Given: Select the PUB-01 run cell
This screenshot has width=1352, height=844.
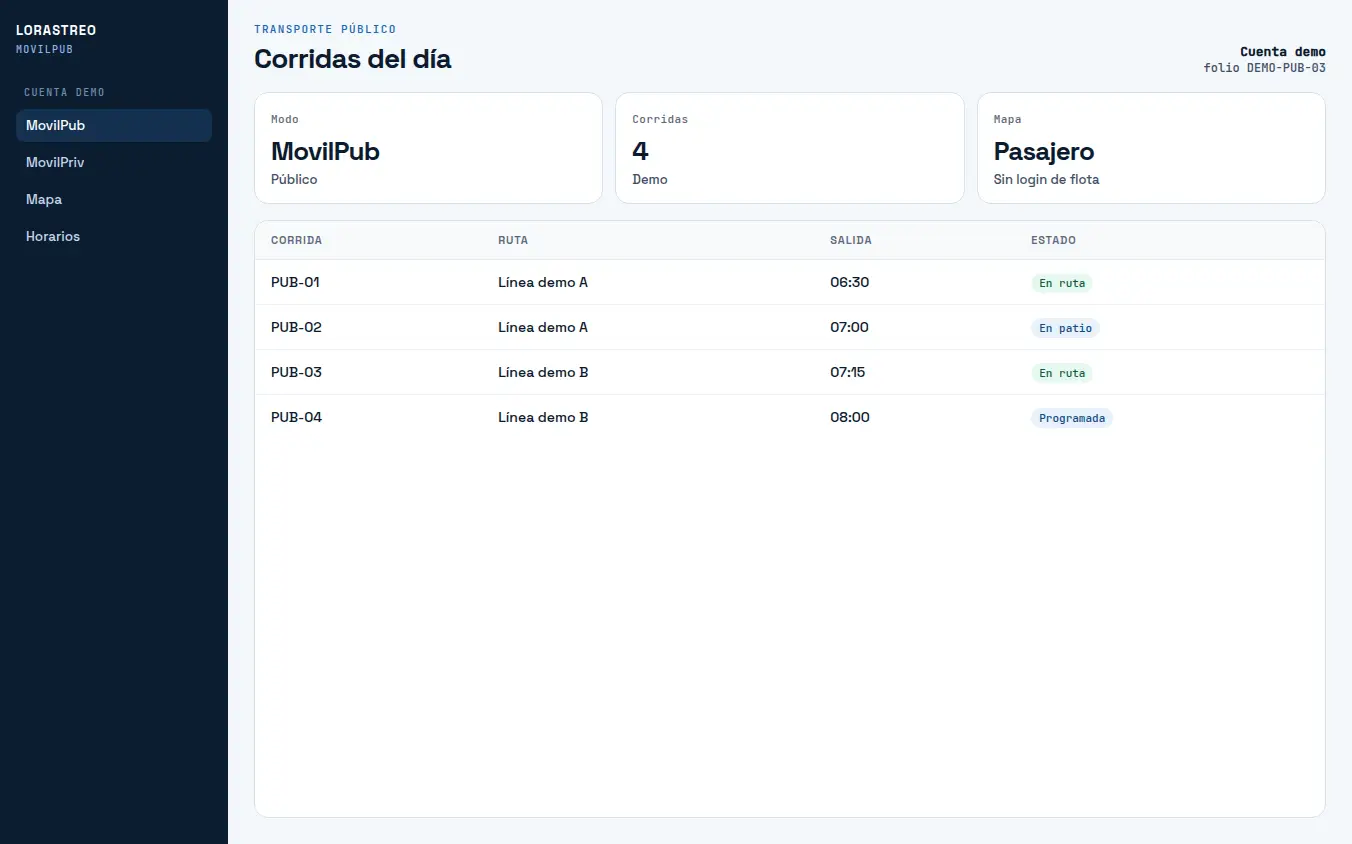Looking at the screenshot, I should pyautogui.click(x=295, y=283).
